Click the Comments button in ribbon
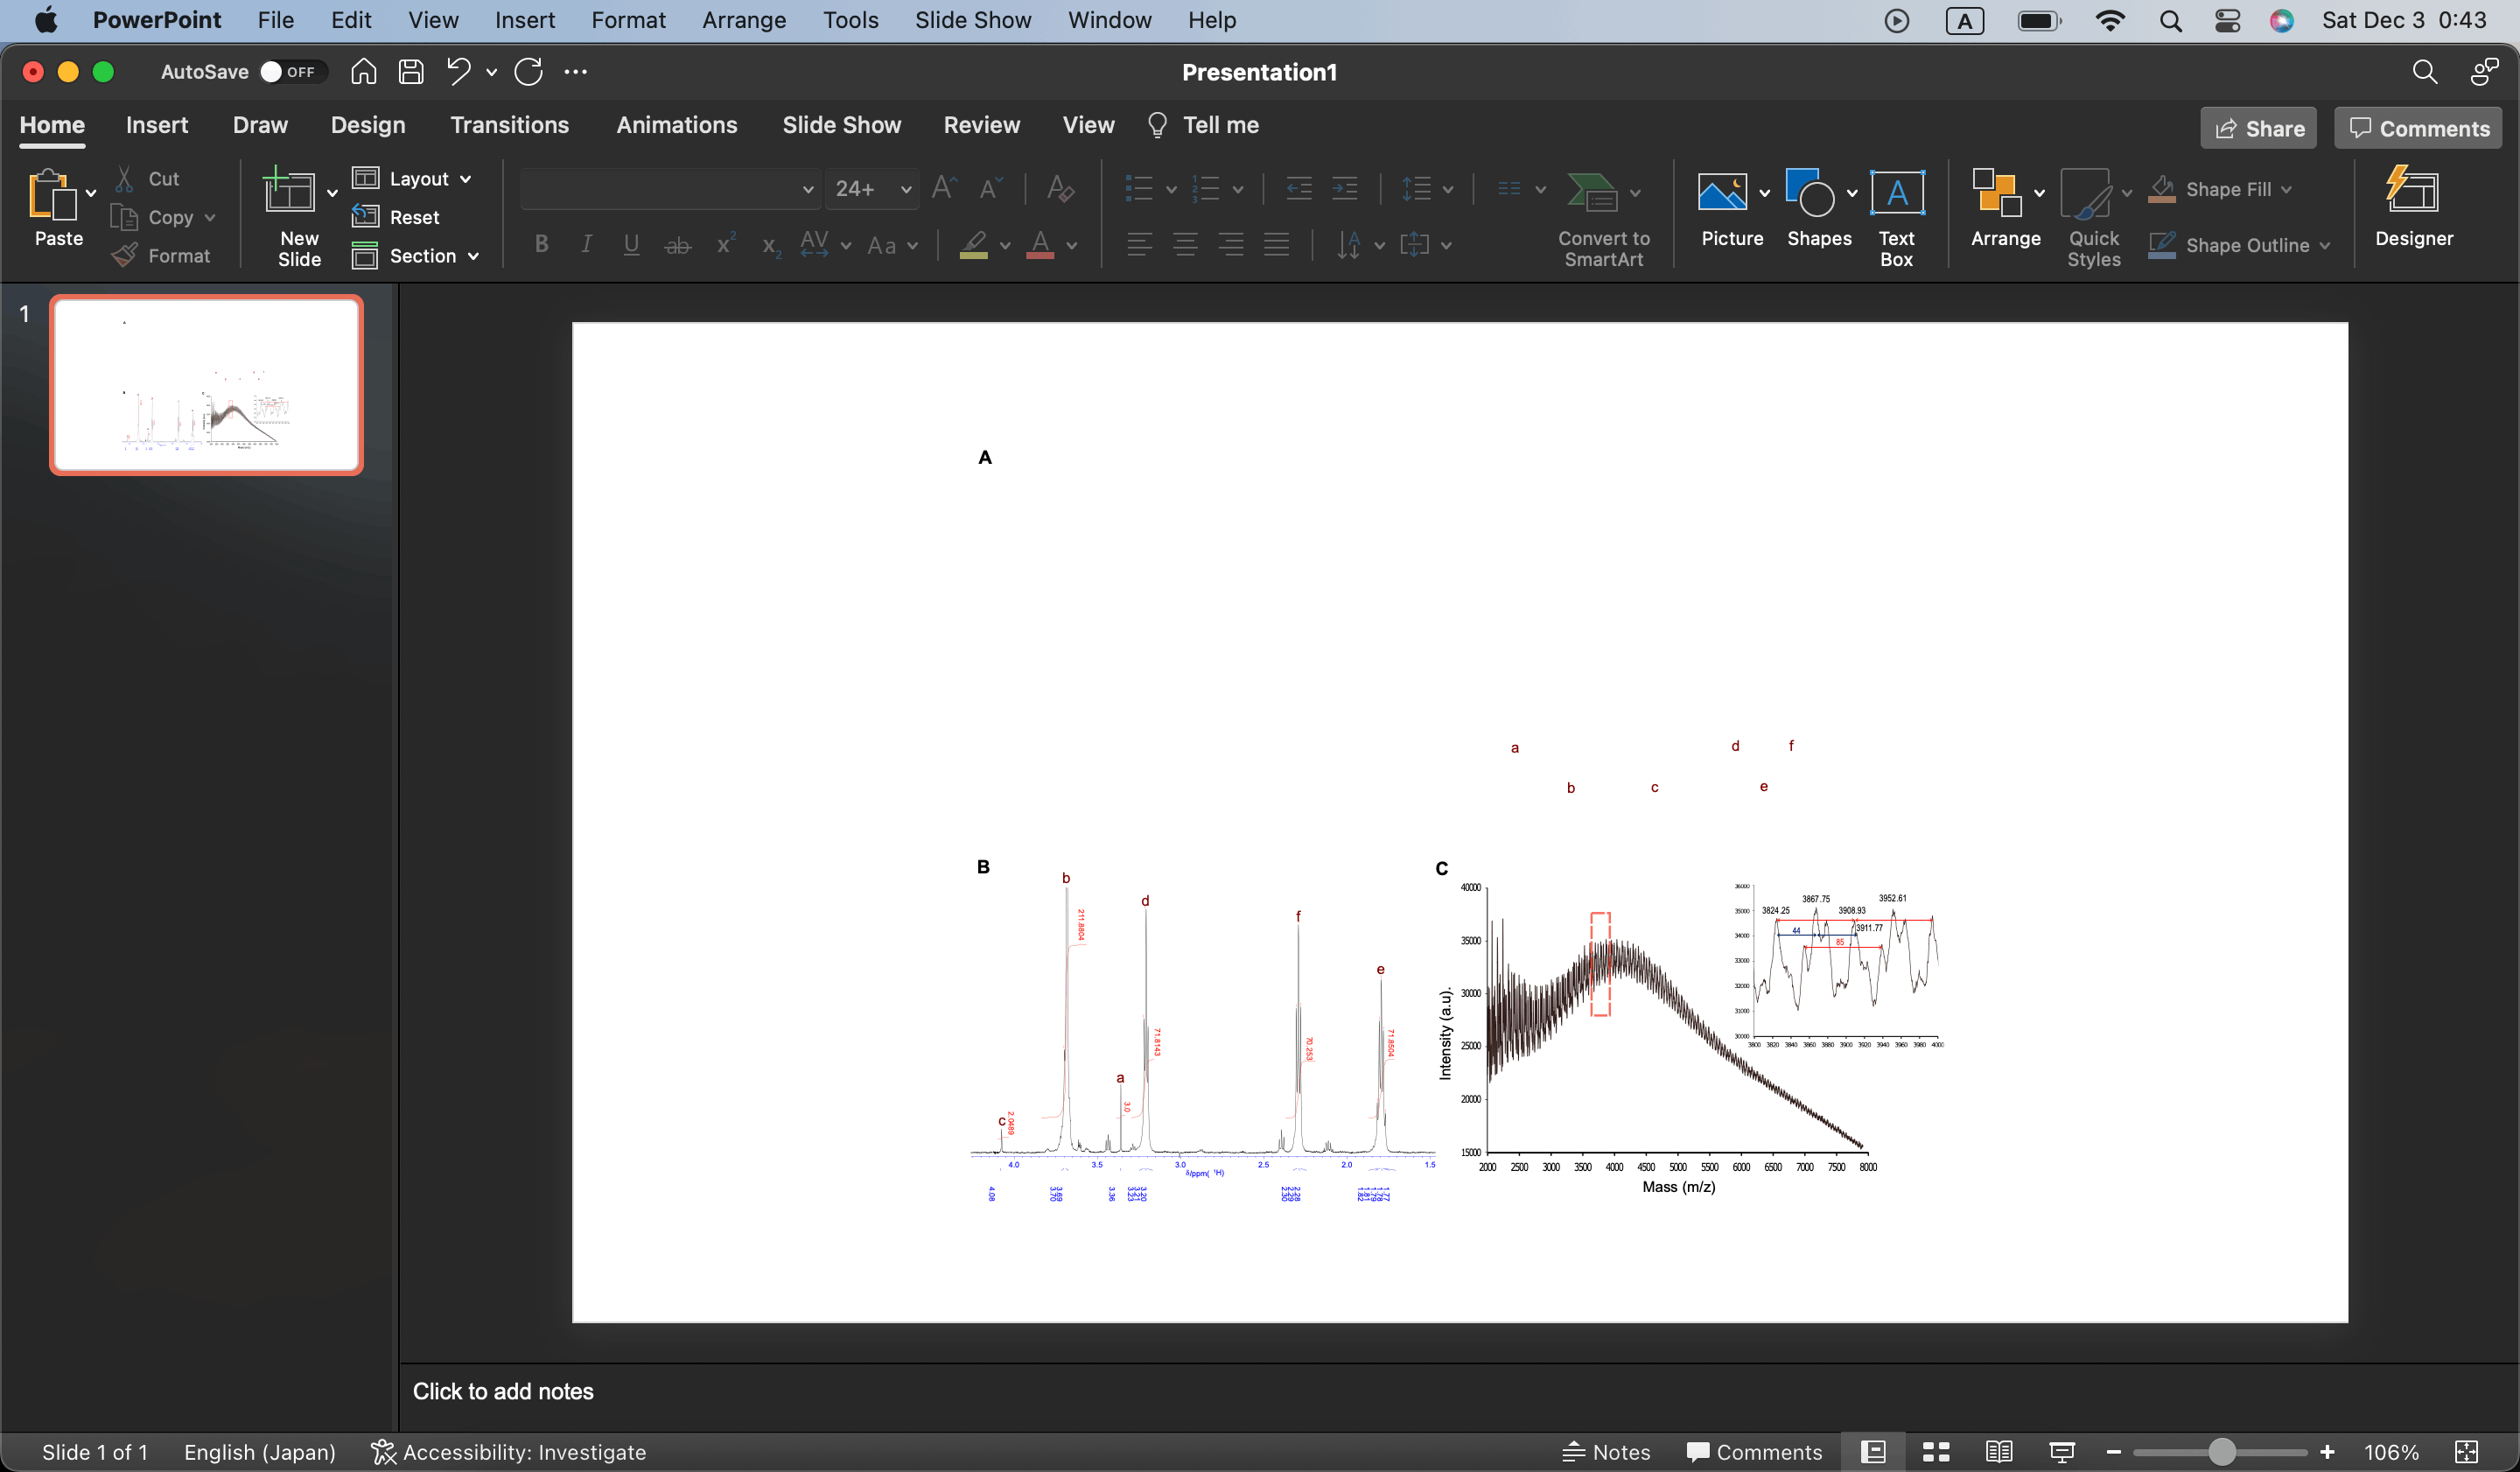 click(x=2418, y=128)
